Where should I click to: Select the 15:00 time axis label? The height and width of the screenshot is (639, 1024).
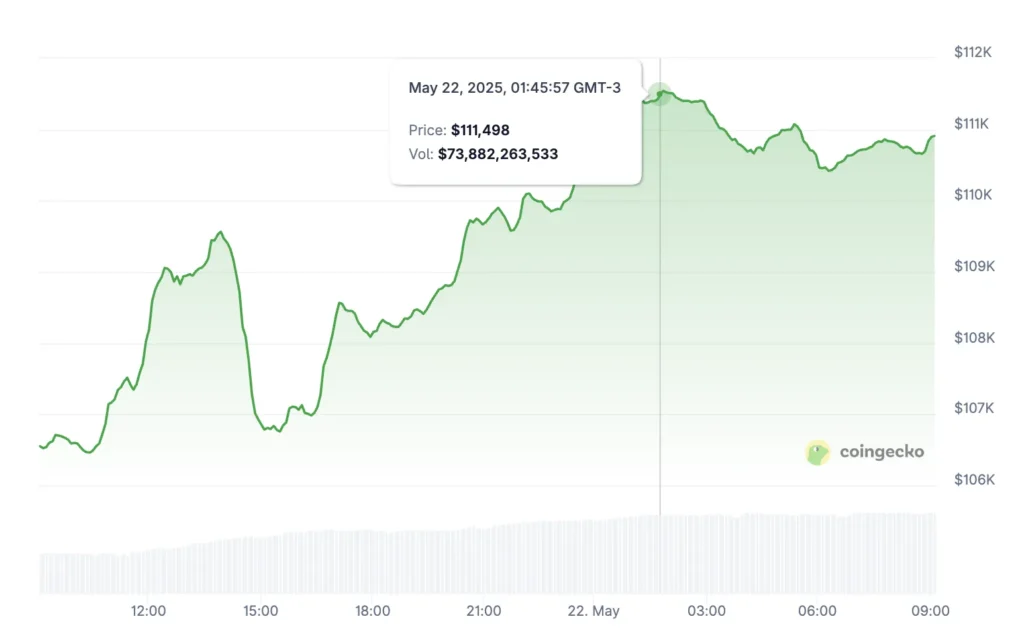[260, 611]
